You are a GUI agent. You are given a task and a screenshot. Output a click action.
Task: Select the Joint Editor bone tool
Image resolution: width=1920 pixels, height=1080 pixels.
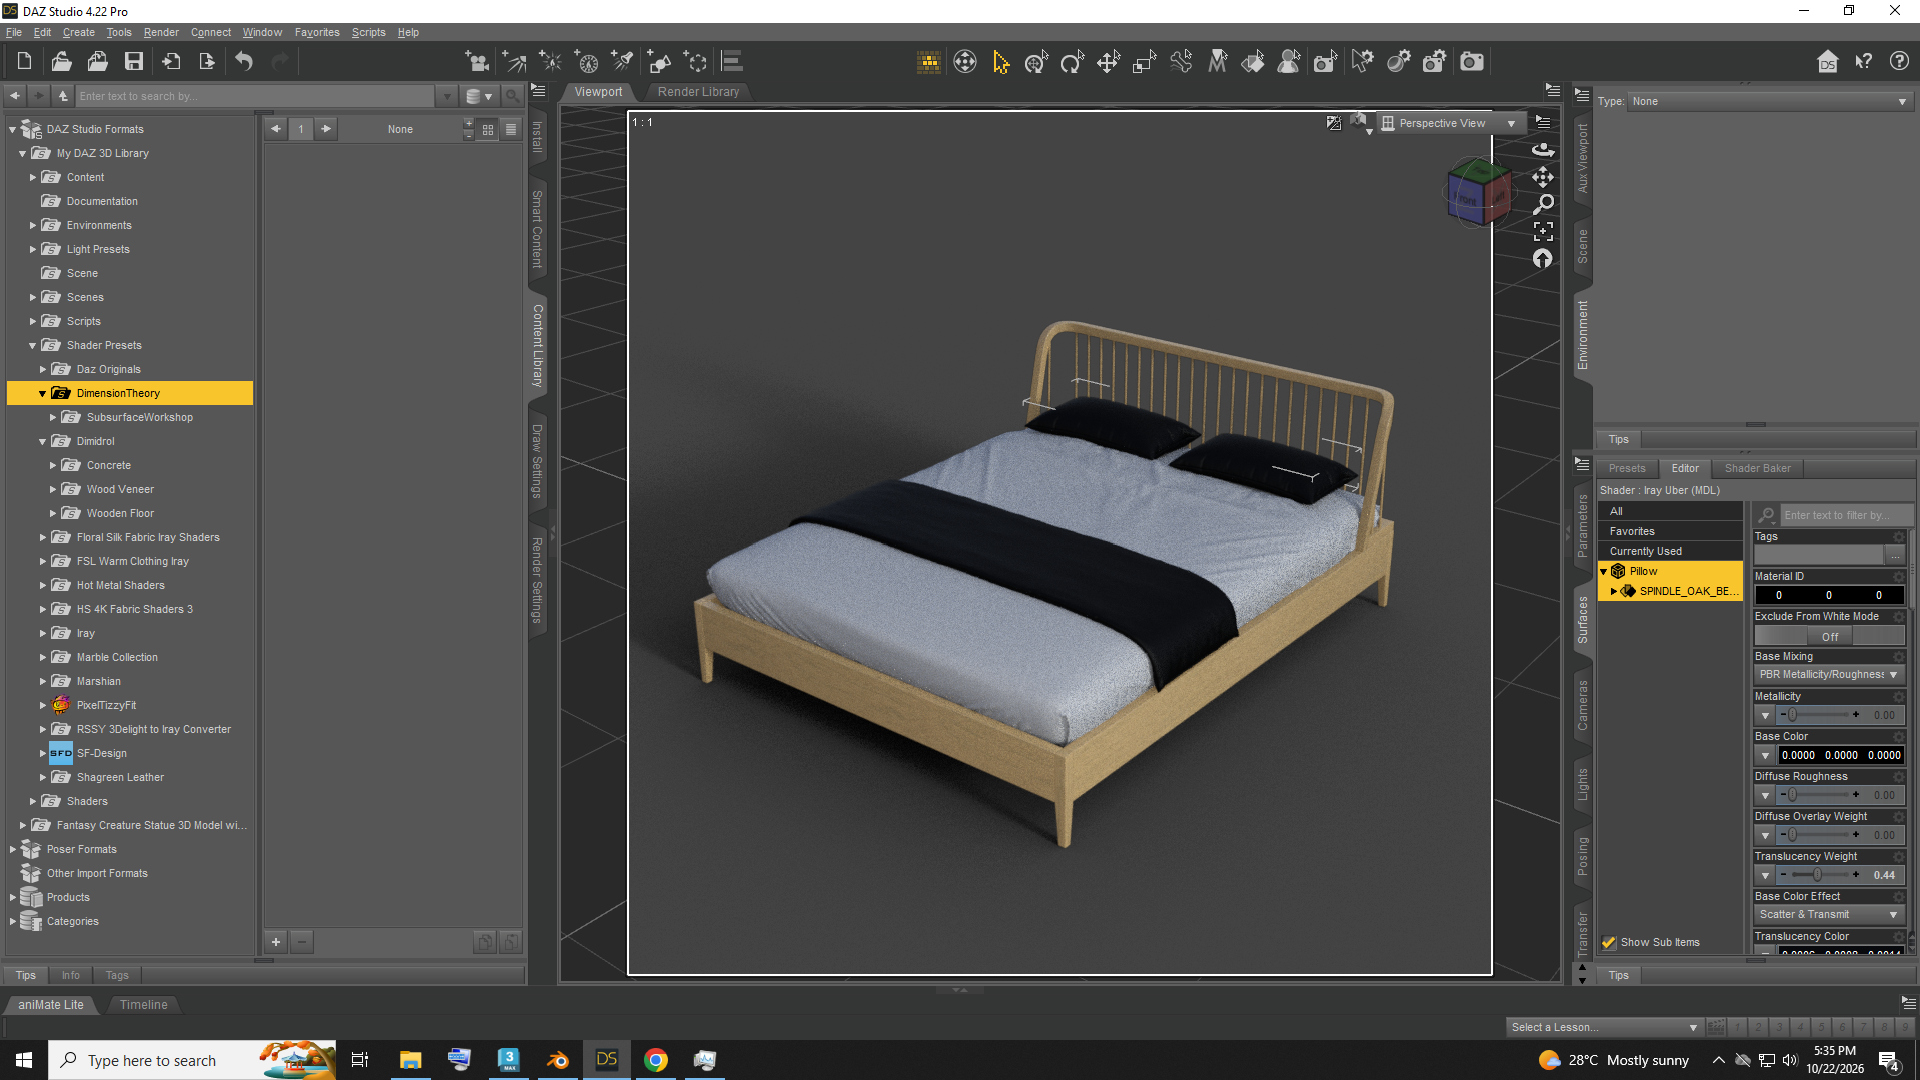pos(1181,62)
